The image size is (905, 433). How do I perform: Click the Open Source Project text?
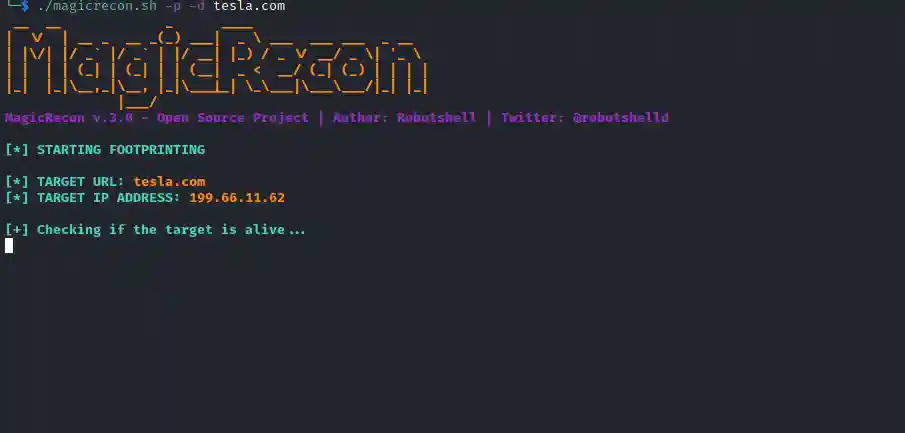pyautogui.click(x=233, y=118)
